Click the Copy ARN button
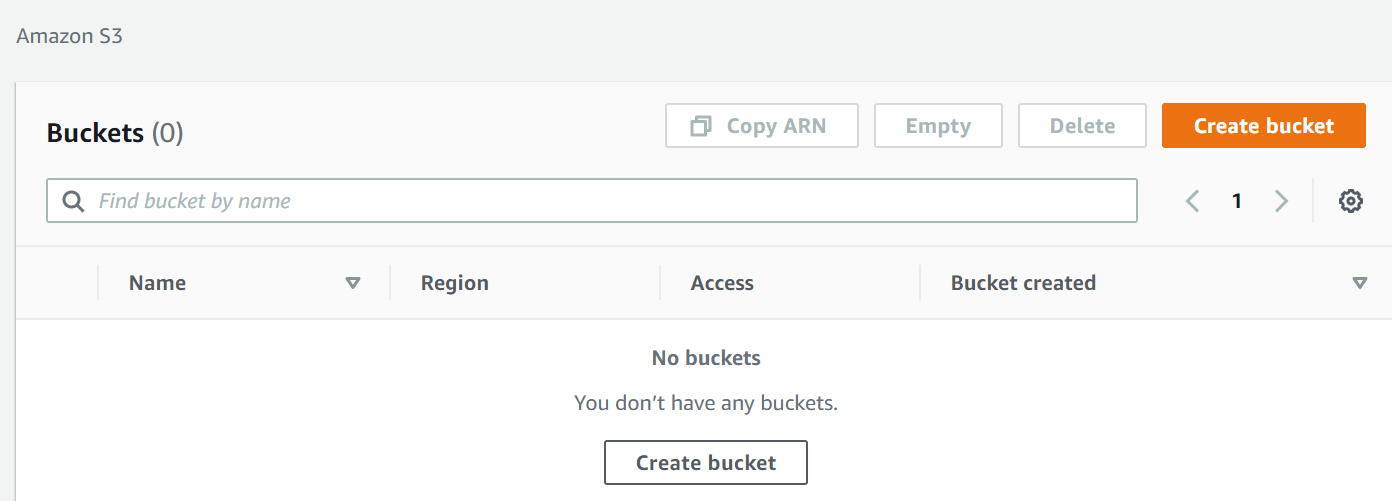1392x501 pixels. 762,126
